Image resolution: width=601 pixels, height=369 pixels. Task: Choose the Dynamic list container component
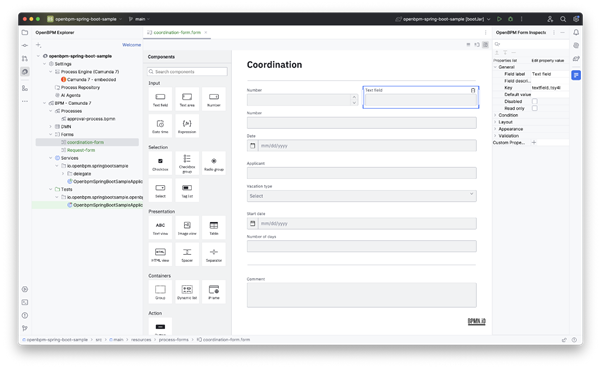pyautogui.click(x=187, y=292)
